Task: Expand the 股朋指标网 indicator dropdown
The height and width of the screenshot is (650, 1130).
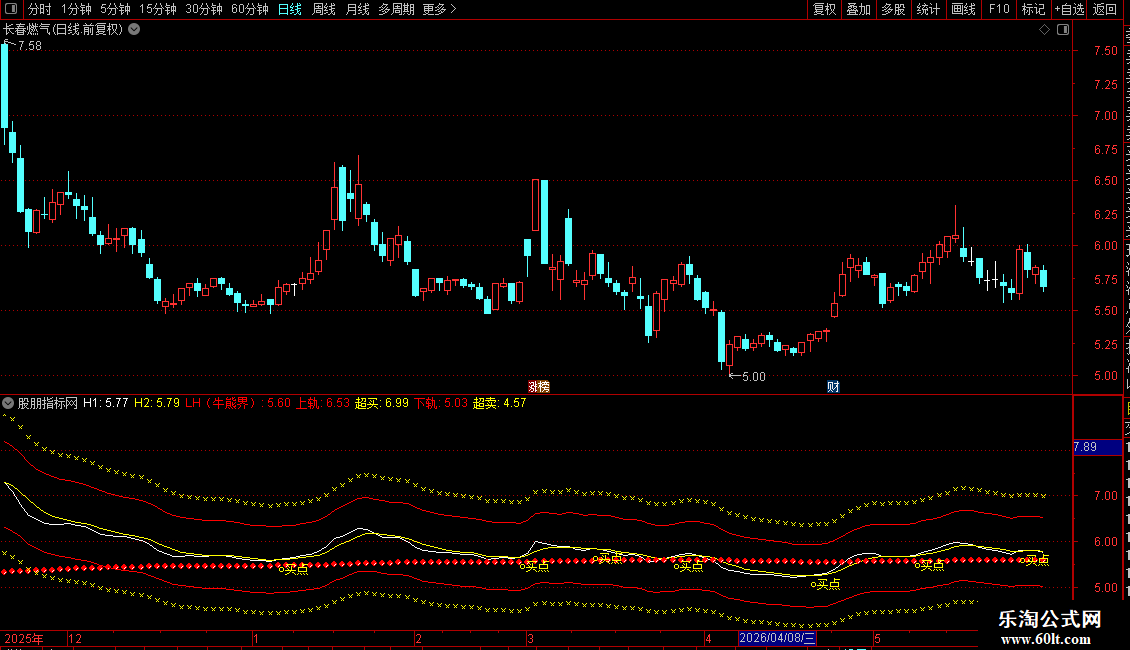Action: (x=8, y=403)
